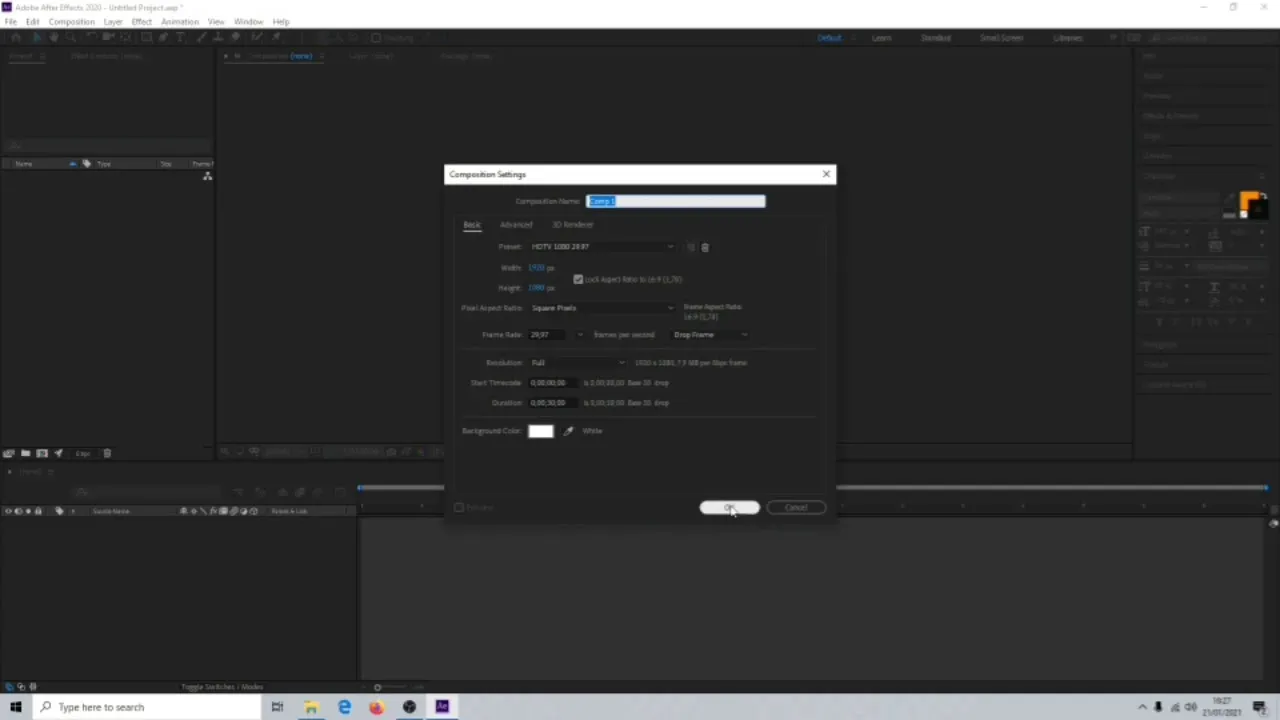Click the Home icon in the toolbar
Viewport: 1280px width, 720px height.
coord(14,38)
